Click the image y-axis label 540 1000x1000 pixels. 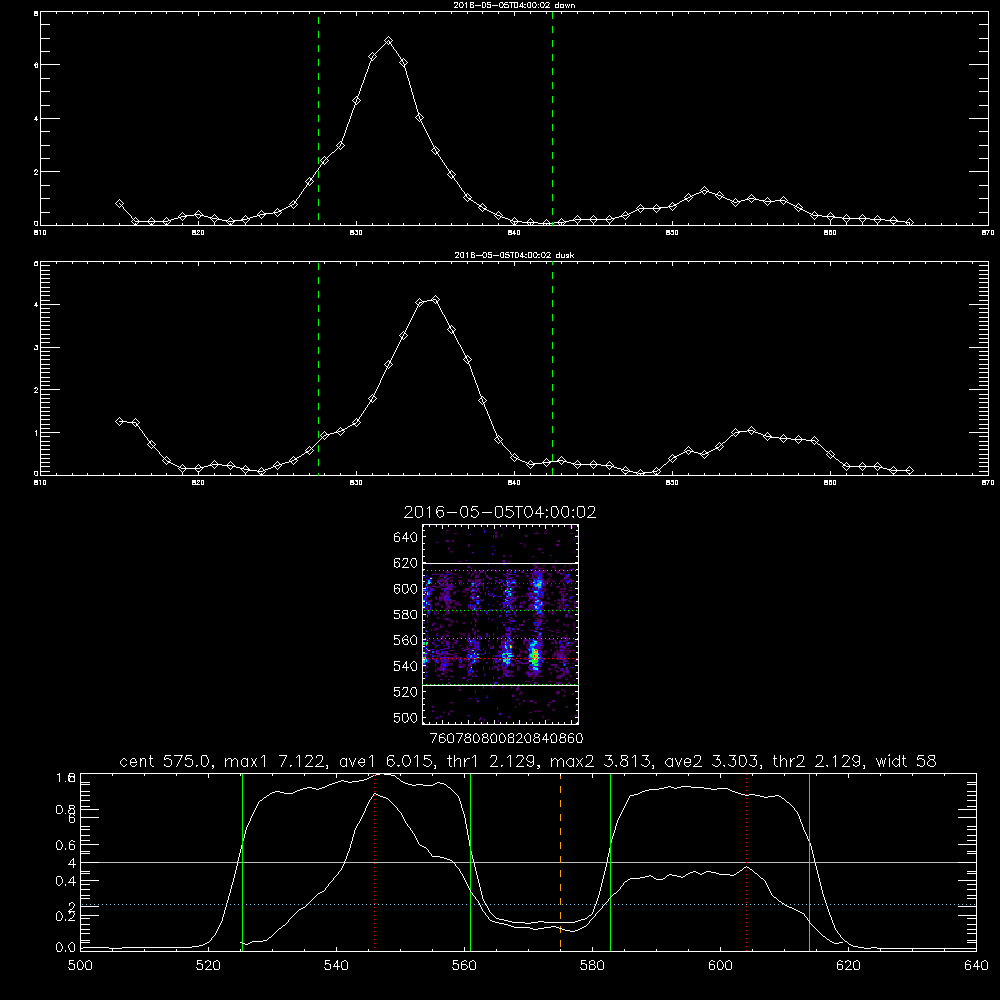[406, 666]
